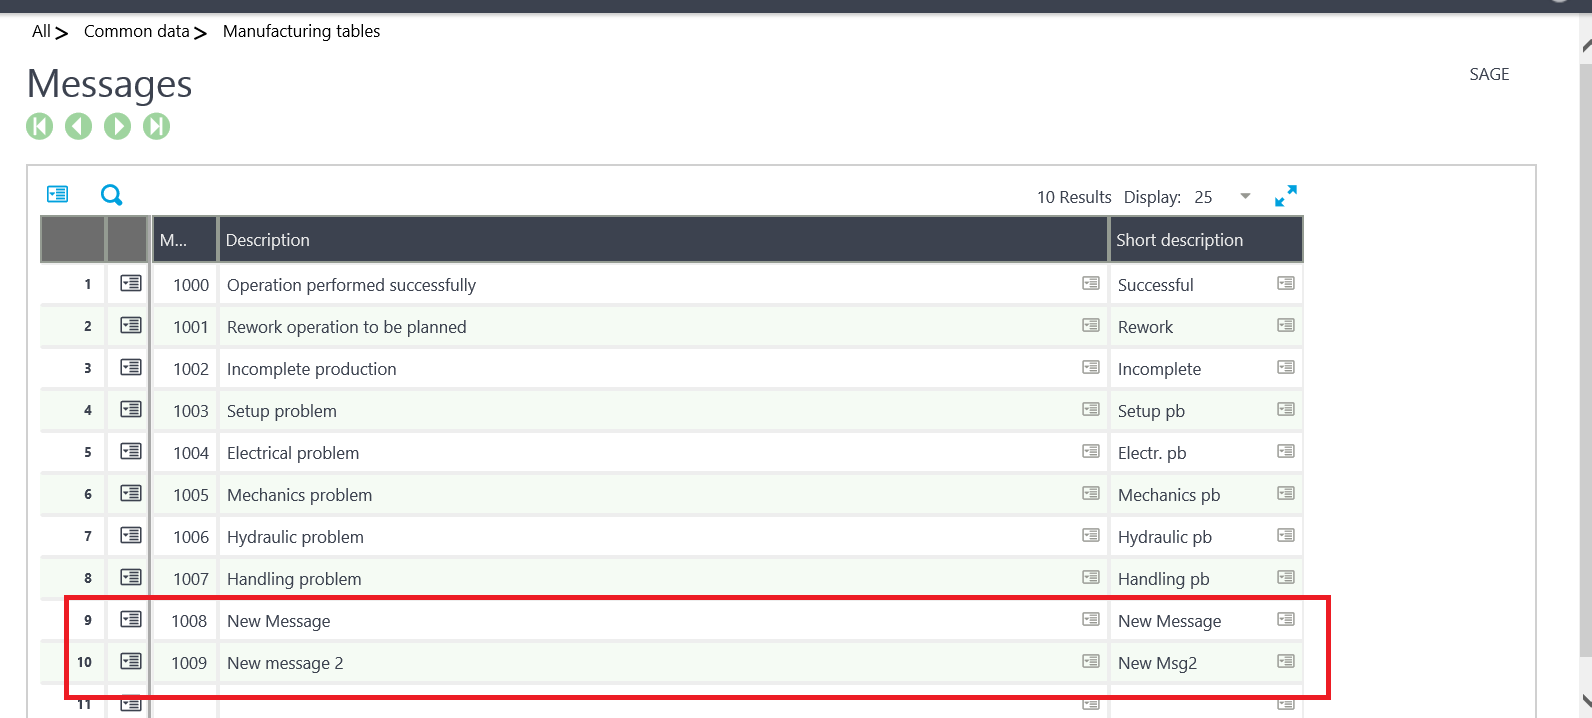Open the table options card icon
The width and height of the screenshot is (1592, 718).
point(58,194)
